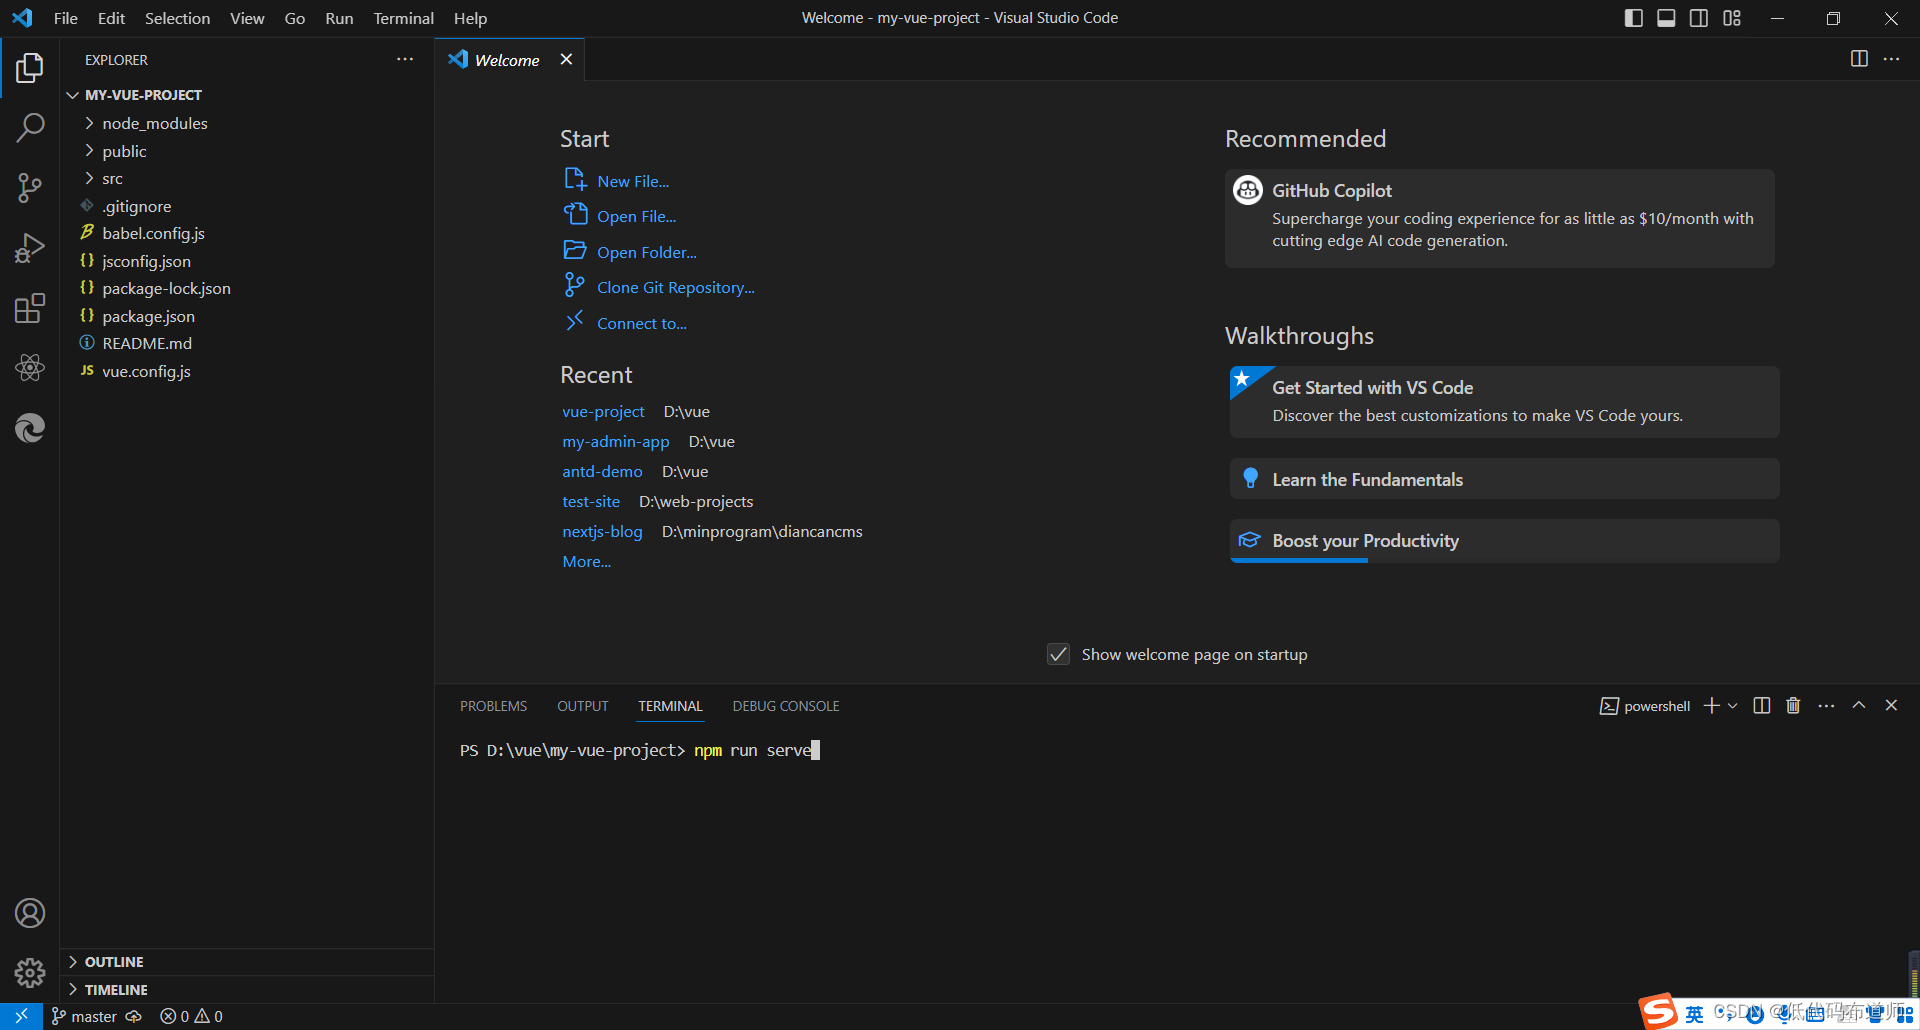Open the GitHub Copilot recommendation card

coord(1500,218)
